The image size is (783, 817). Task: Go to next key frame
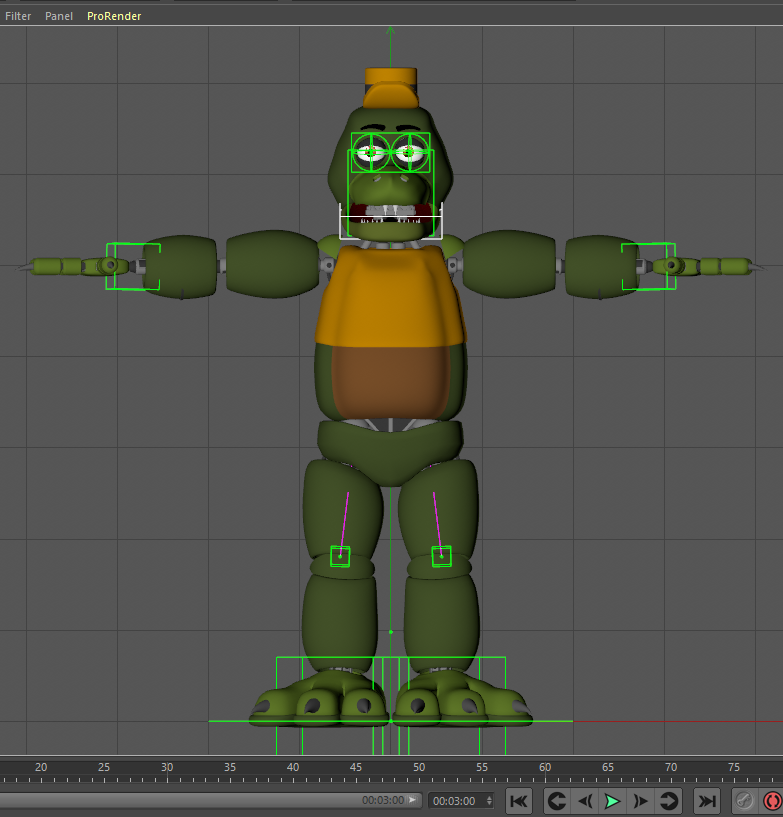668,801
